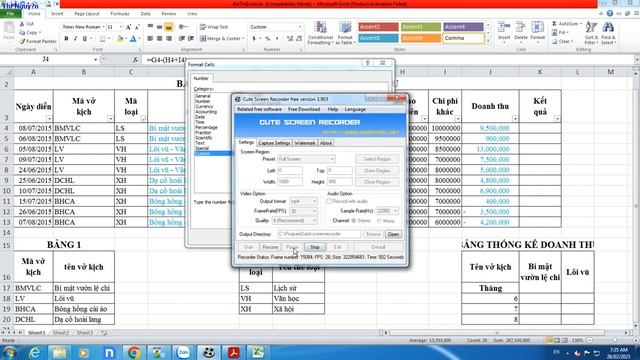The image size is (640, 360).
Task: Apply the Accent5 blue cell style
Action: pos(378,38)
